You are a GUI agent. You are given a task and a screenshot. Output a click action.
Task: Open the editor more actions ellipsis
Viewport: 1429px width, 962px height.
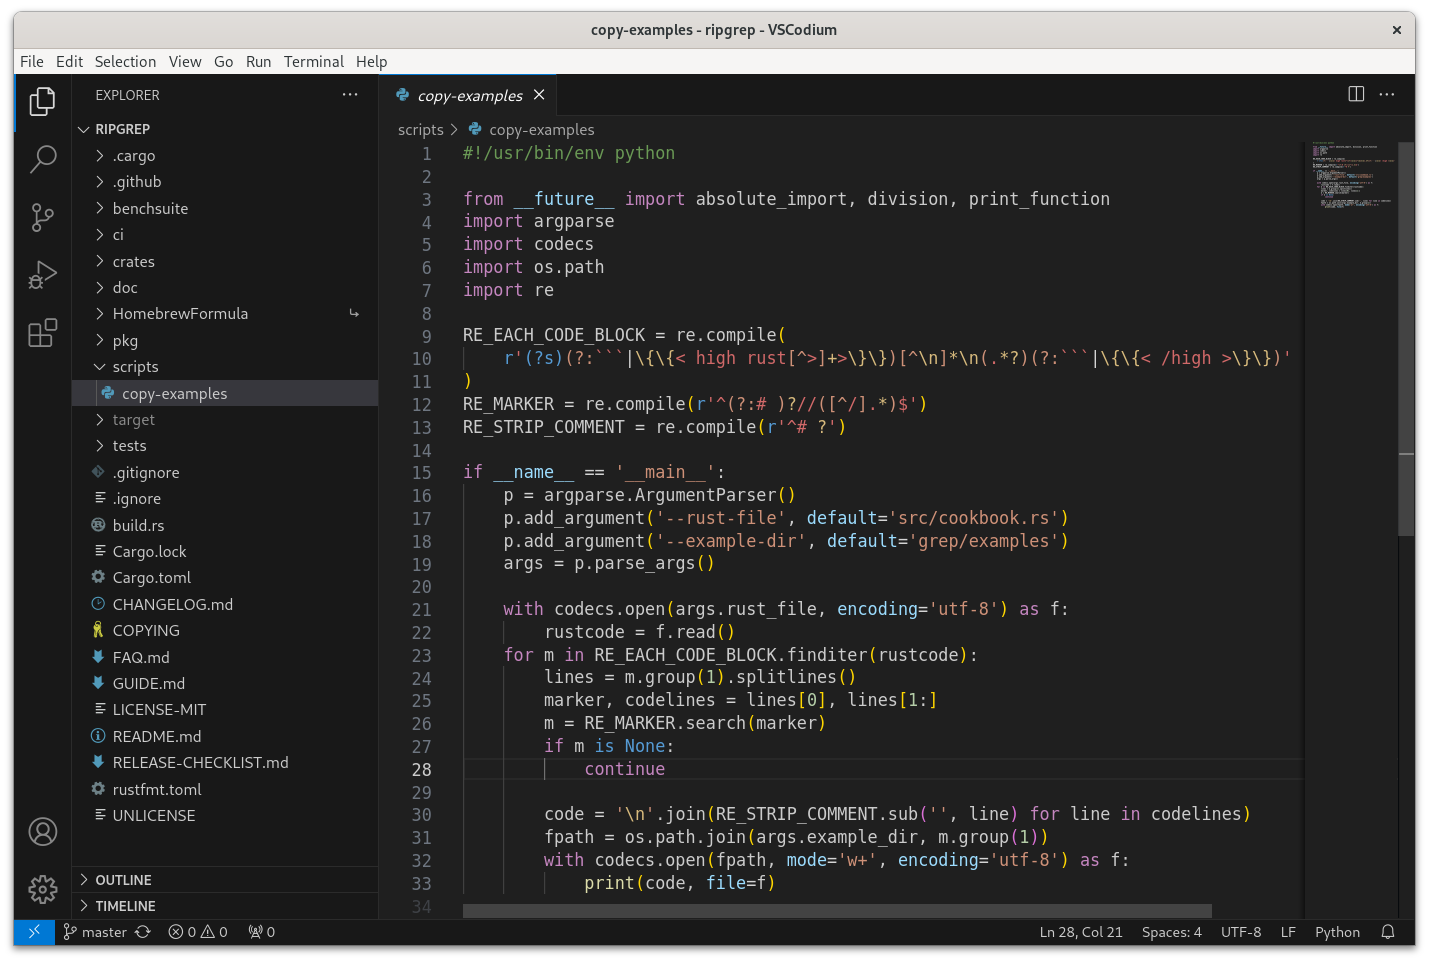tap(1386, 94)
